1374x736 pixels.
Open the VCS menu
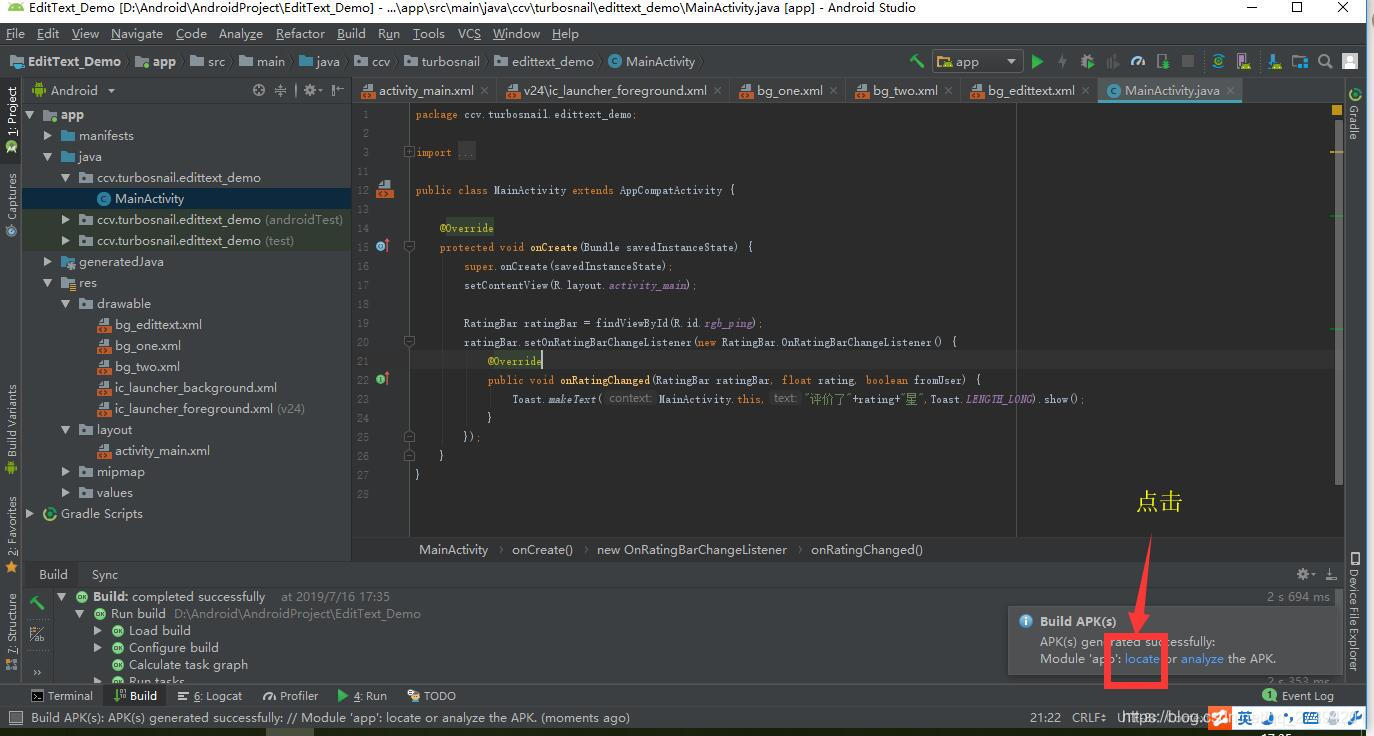pos(469,34)
